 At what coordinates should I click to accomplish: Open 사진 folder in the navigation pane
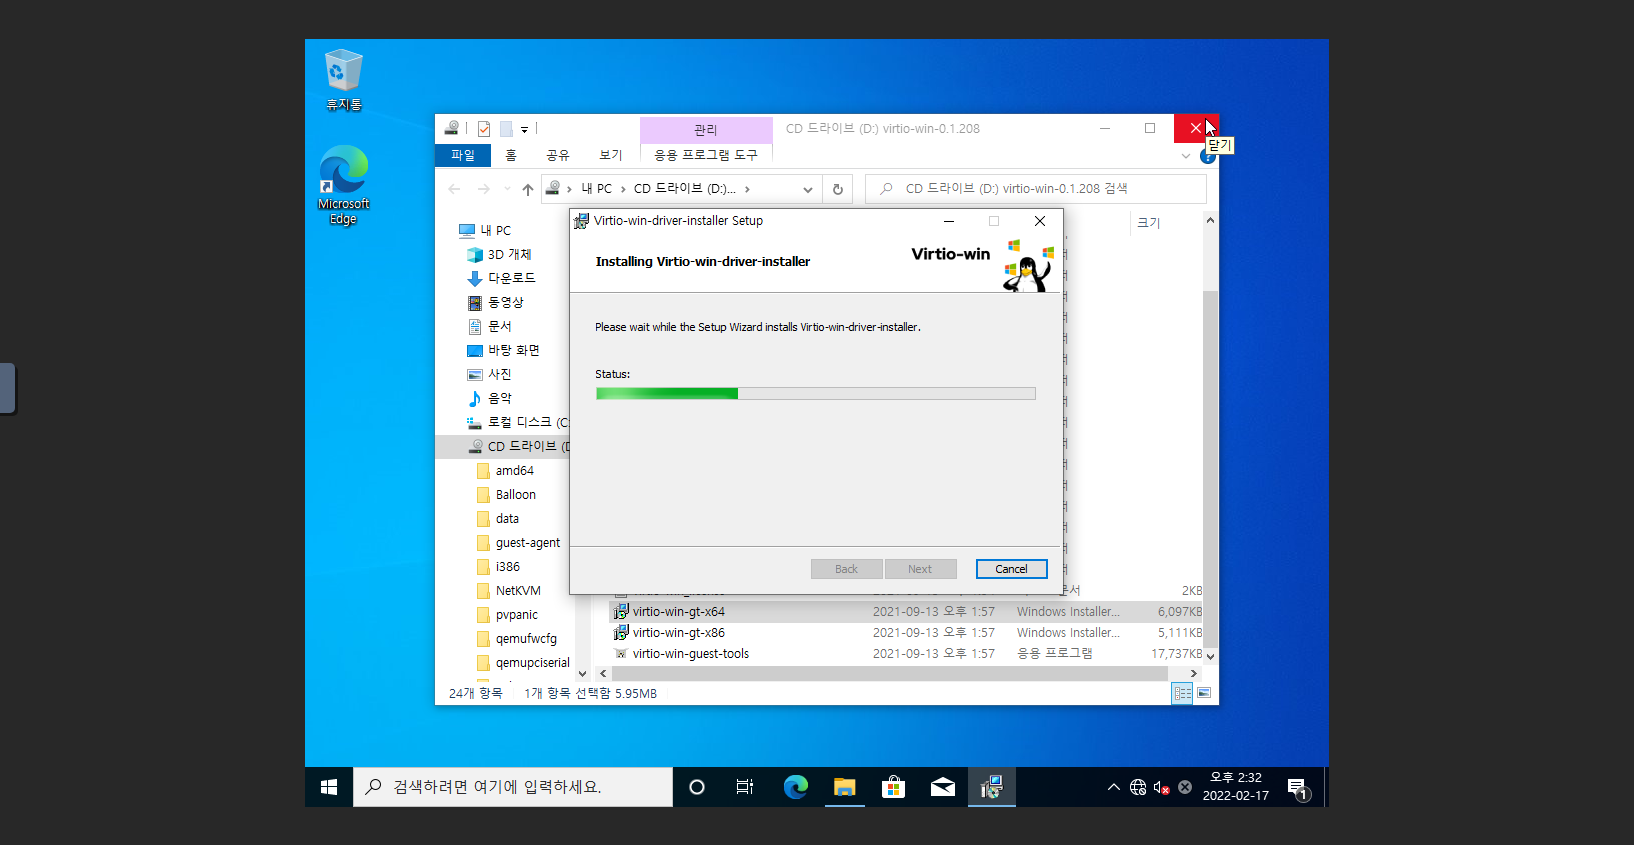[x=490, y=374]
